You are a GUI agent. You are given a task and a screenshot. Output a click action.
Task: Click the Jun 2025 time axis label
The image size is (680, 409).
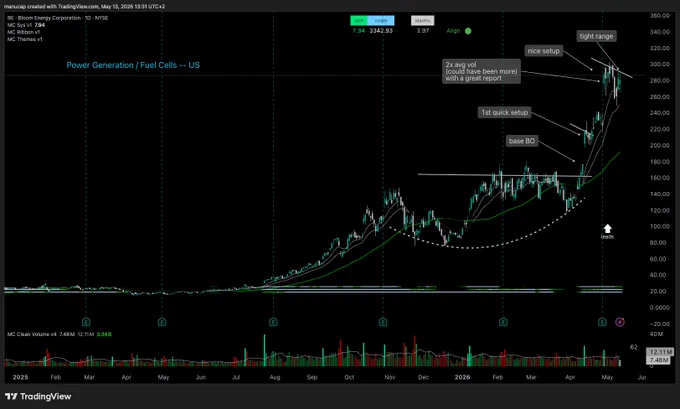(201, 377)
